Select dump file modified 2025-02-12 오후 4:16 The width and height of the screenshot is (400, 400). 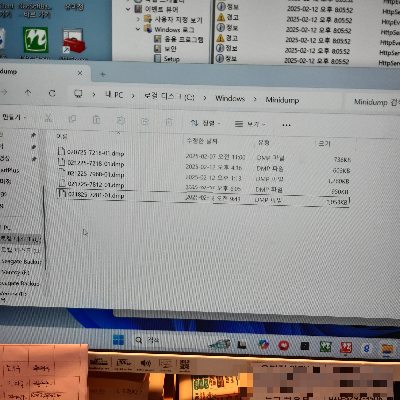pyautogui.click(x=204, y=166)
